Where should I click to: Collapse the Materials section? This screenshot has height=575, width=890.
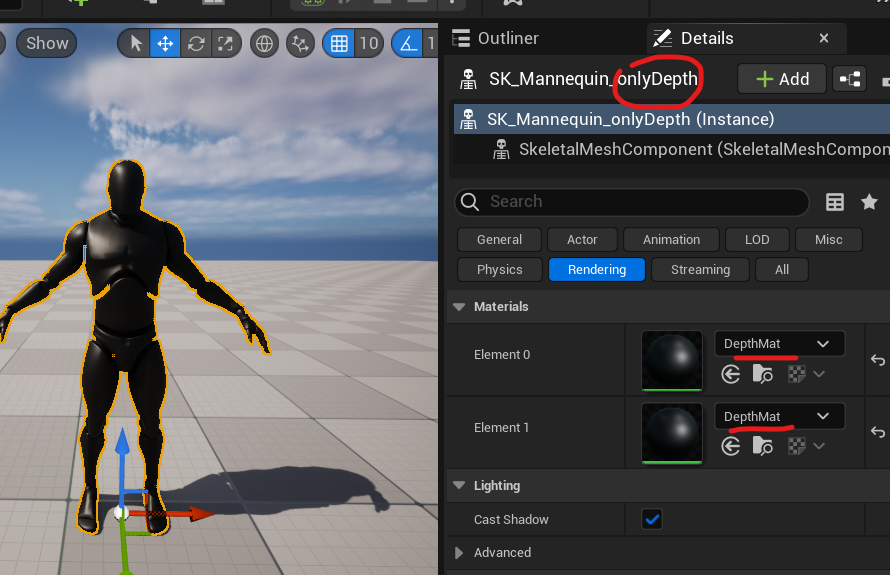(x=459, y=307)
